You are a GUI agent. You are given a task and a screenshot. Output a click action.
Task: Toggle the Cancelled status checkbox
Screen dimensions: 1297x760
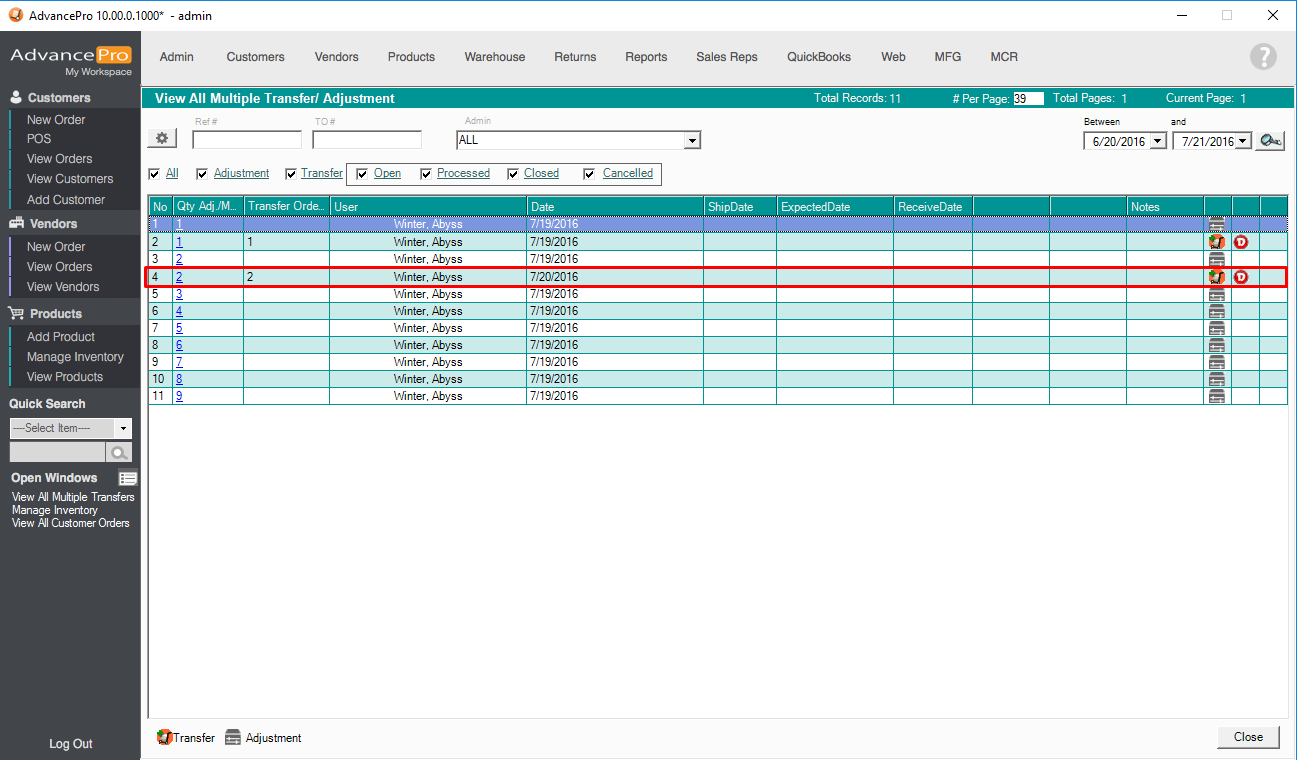(x=589, y=173)
